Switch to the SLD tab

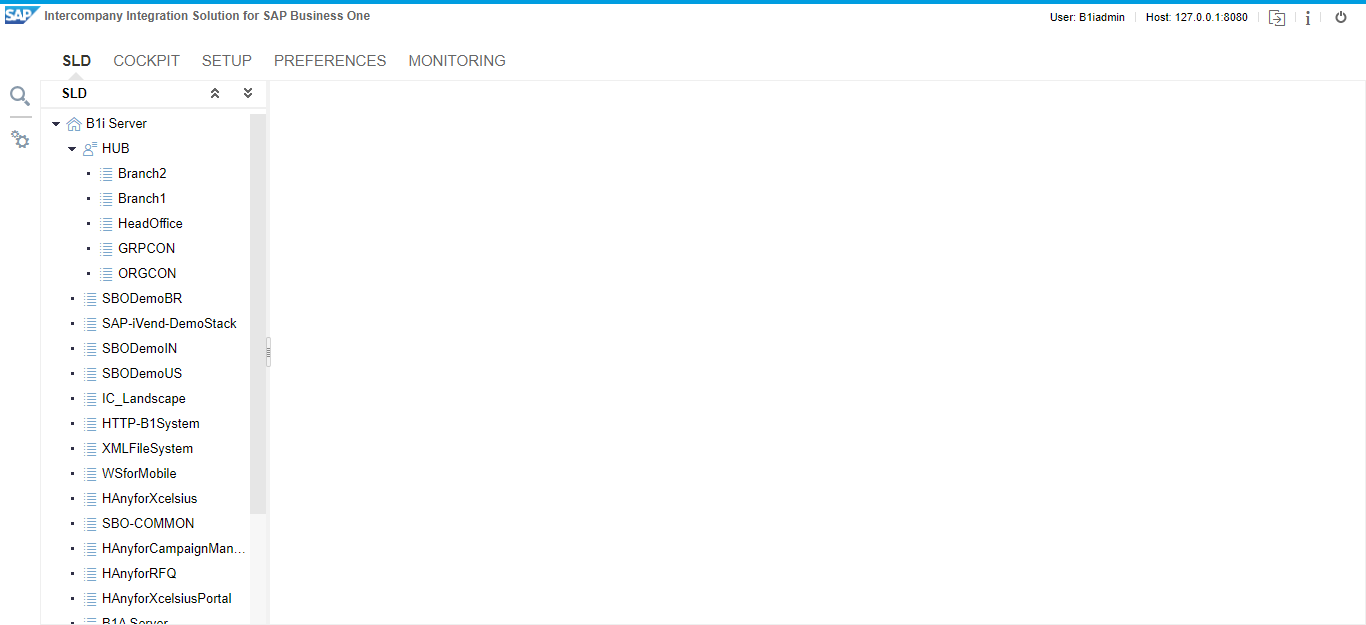tap(77, 61)
